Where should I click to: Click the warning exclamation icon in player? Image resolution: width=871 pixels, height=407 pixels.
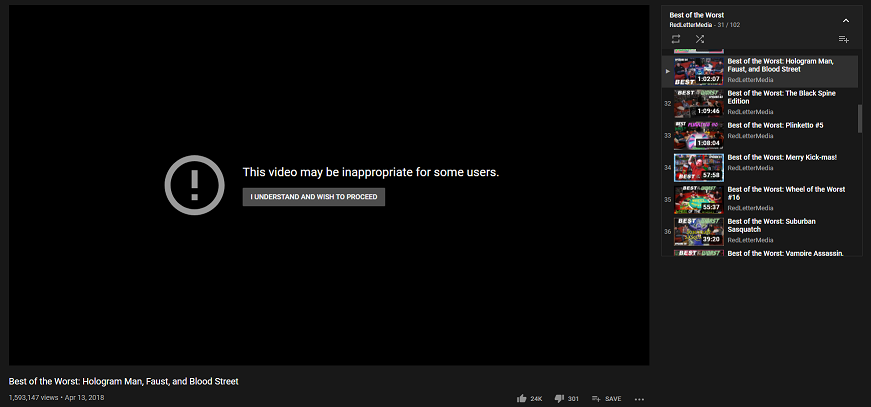(194, 185)
